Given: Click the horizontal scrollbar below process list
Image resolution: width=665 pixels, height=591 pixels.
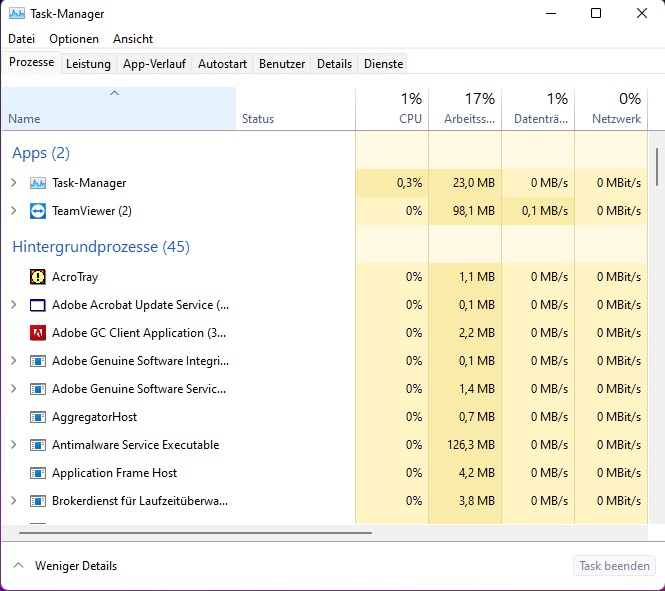Looking at the screenshot, I should 196,532.
